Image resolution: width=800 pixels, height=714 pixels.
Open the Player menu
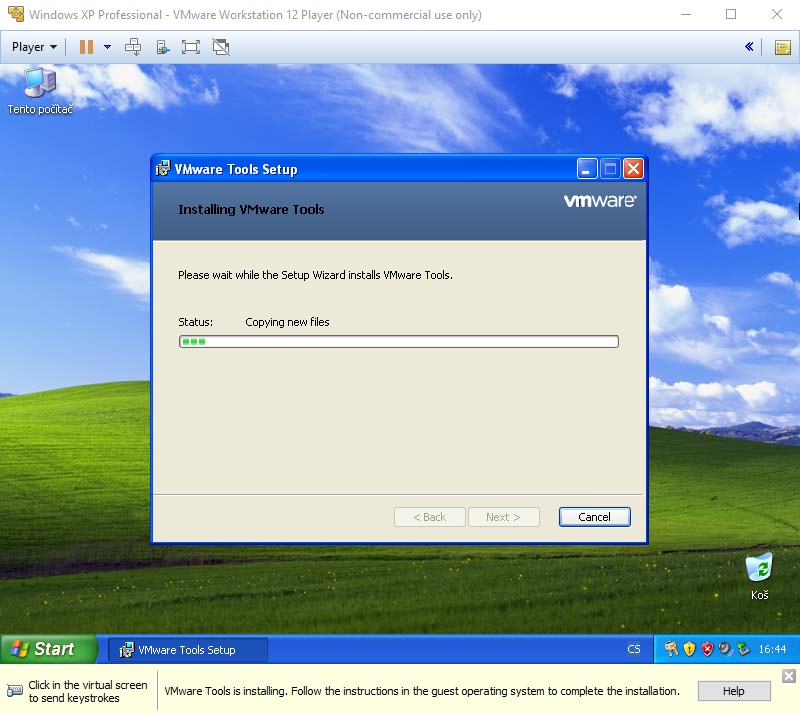pos(34,47)
